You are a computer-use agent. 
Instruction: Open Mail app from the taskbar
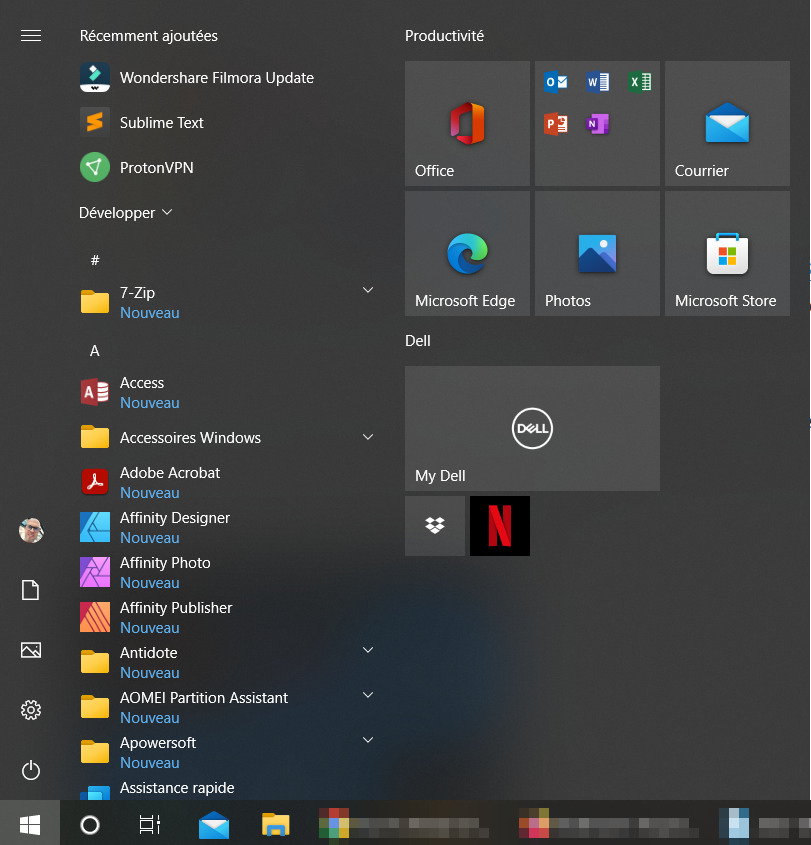tap(214, 825)
